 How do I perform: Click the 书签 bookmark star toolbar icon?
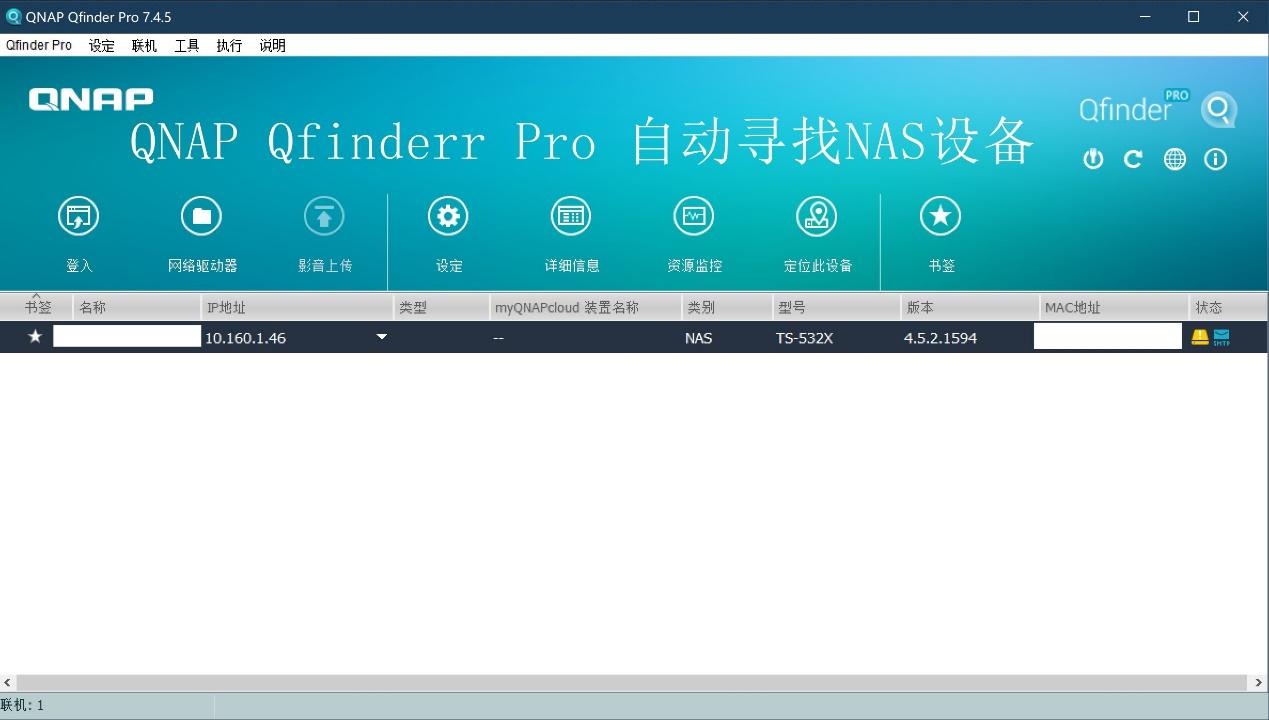click(x=940, y=216)
